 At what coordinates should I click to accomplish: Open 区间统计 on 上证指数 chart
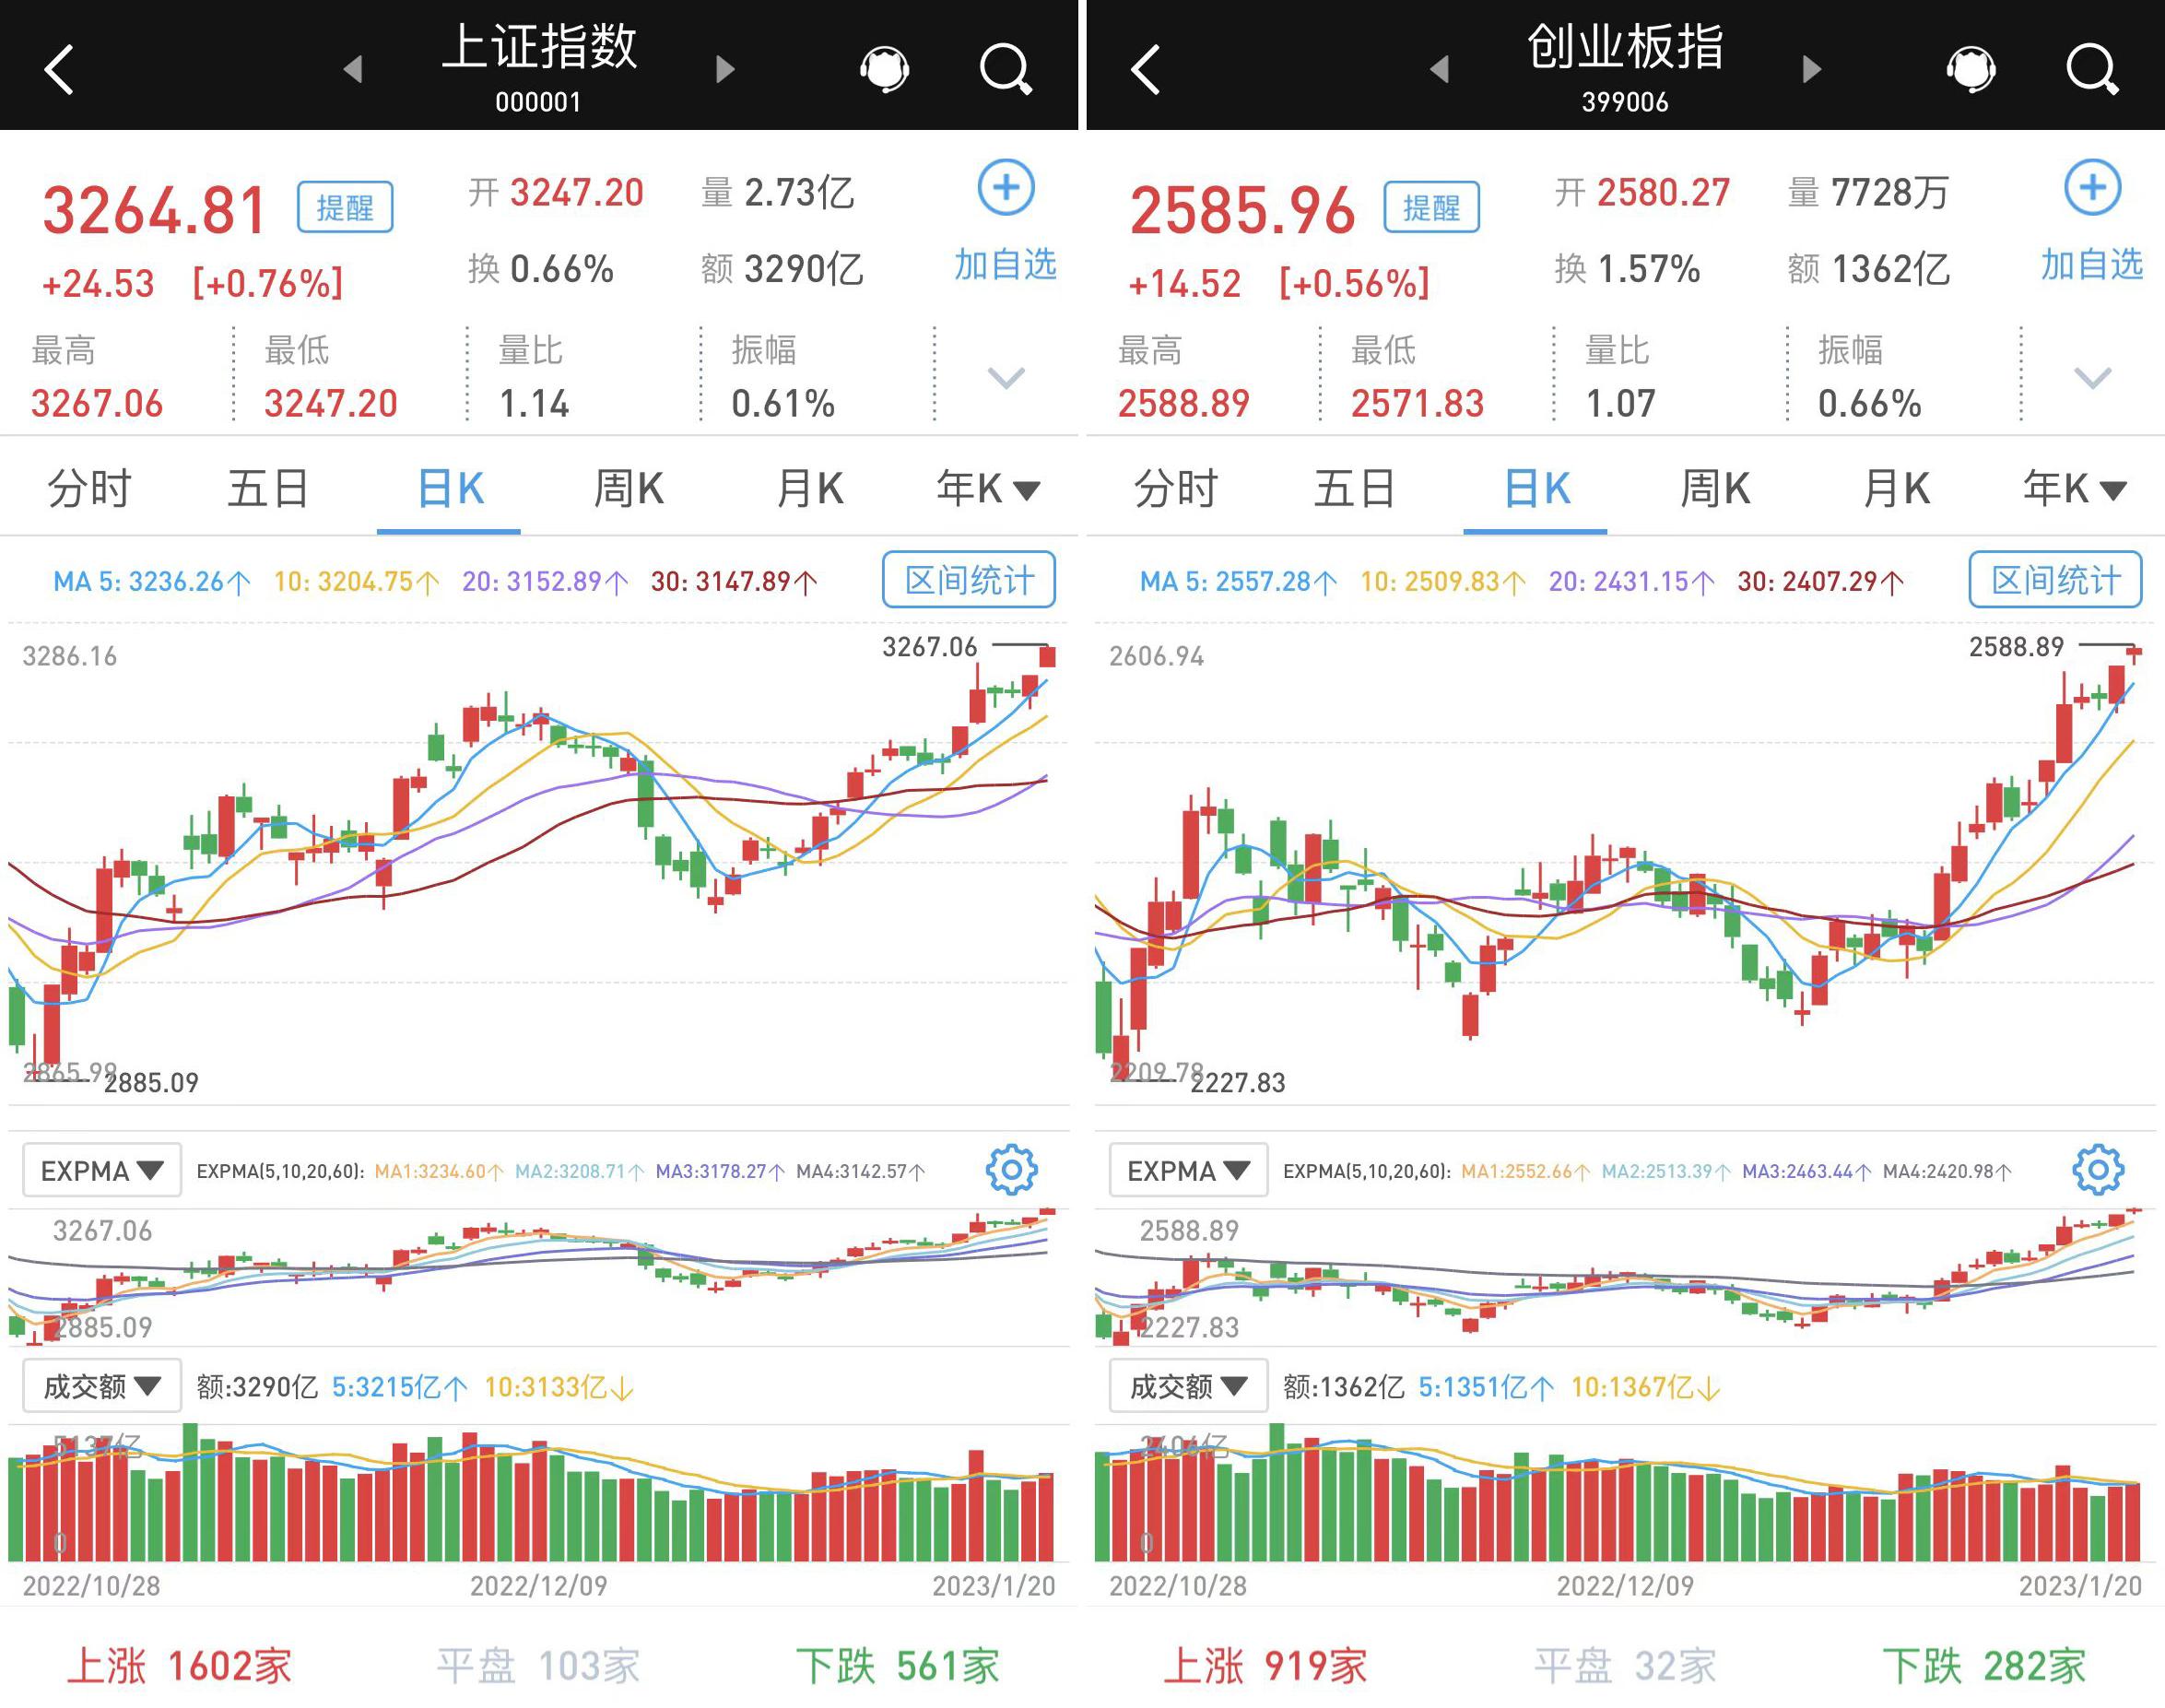(969, 579)
